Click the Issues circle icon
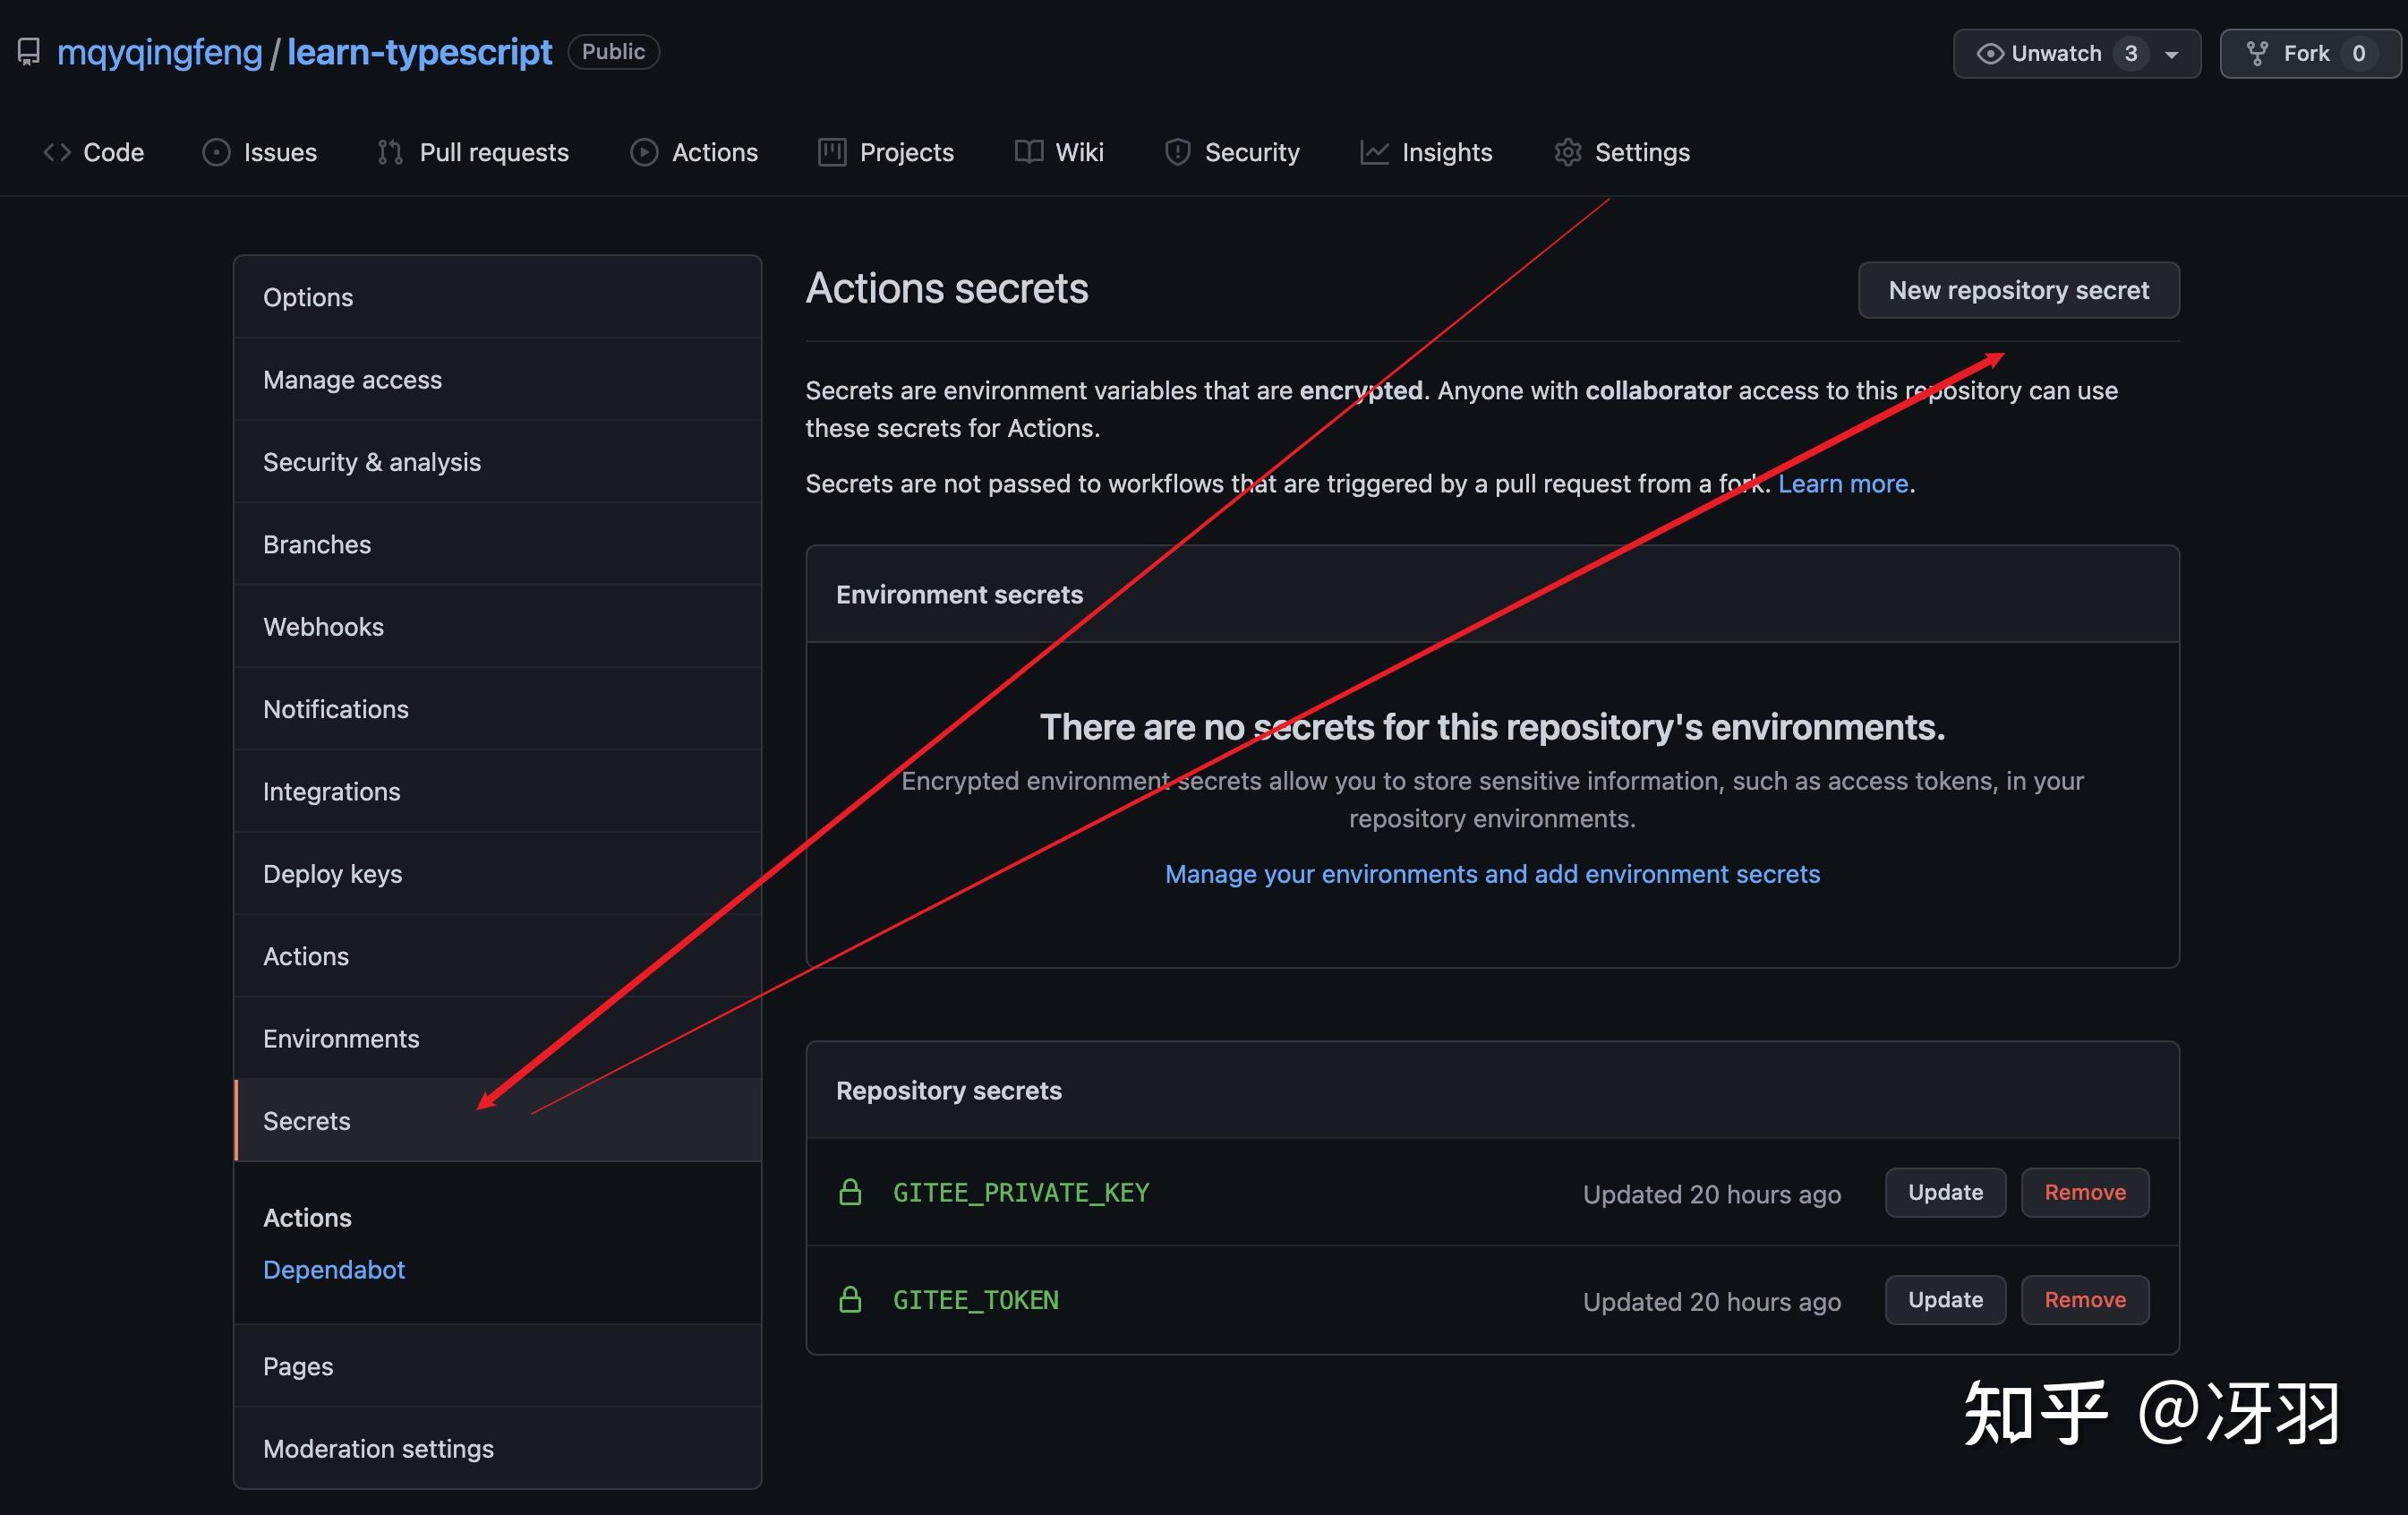Screen dimensions: 2408x1515 [x=216, y=152]
